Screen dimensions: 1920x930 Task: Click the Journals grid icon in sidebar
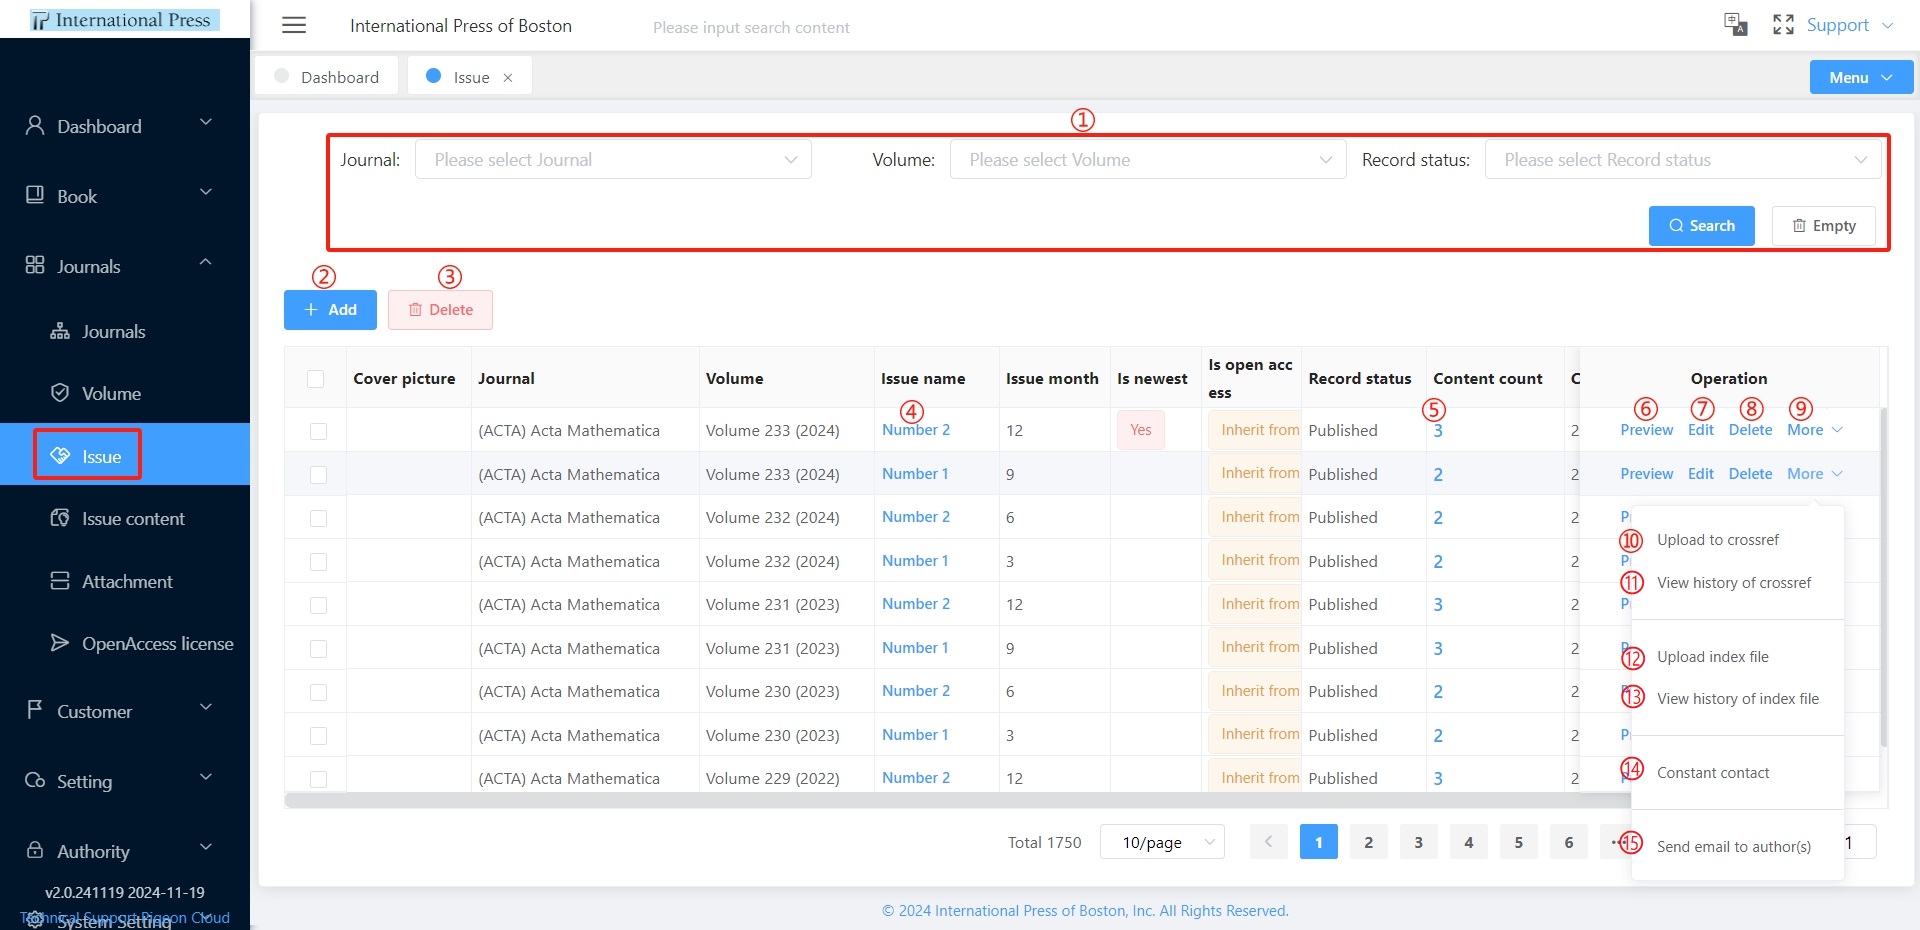[35, 265]
